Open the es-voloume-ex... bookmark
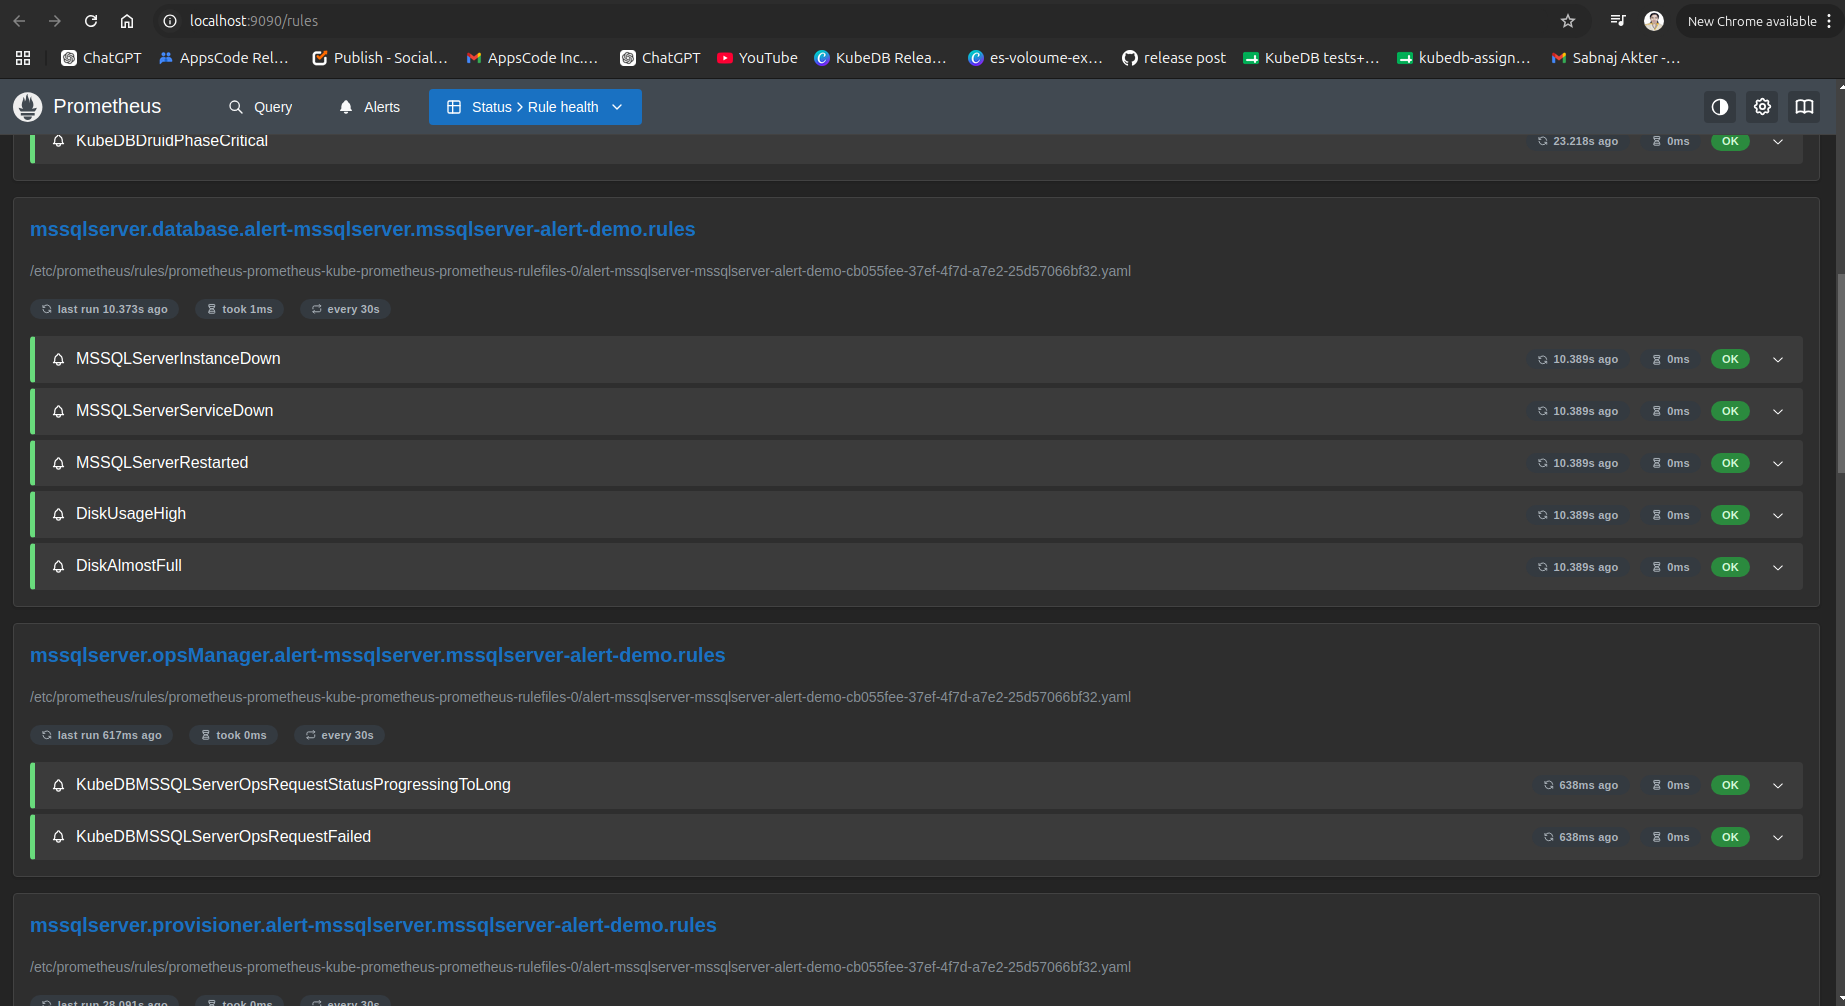The height and width of the screenshot is (1006, 1845). click(1035, 58)
